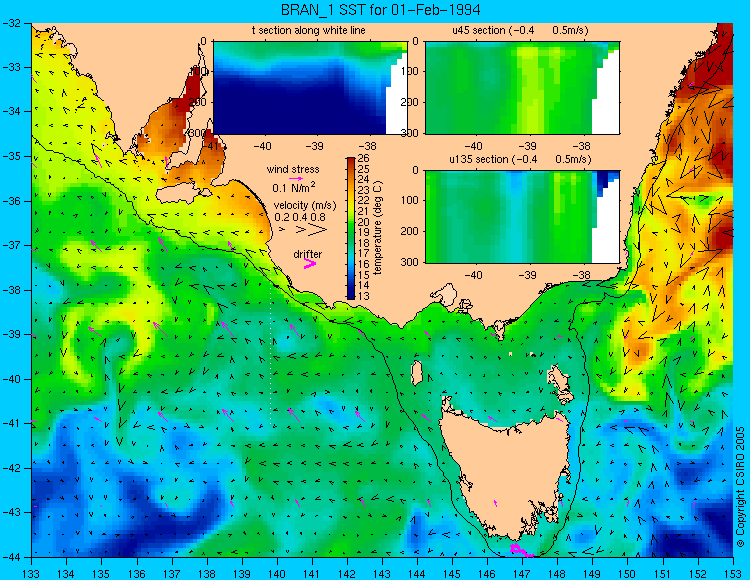Click the colorbar tick label 17
The width and height of the screenshot is (750, 580).
(364, 253)
